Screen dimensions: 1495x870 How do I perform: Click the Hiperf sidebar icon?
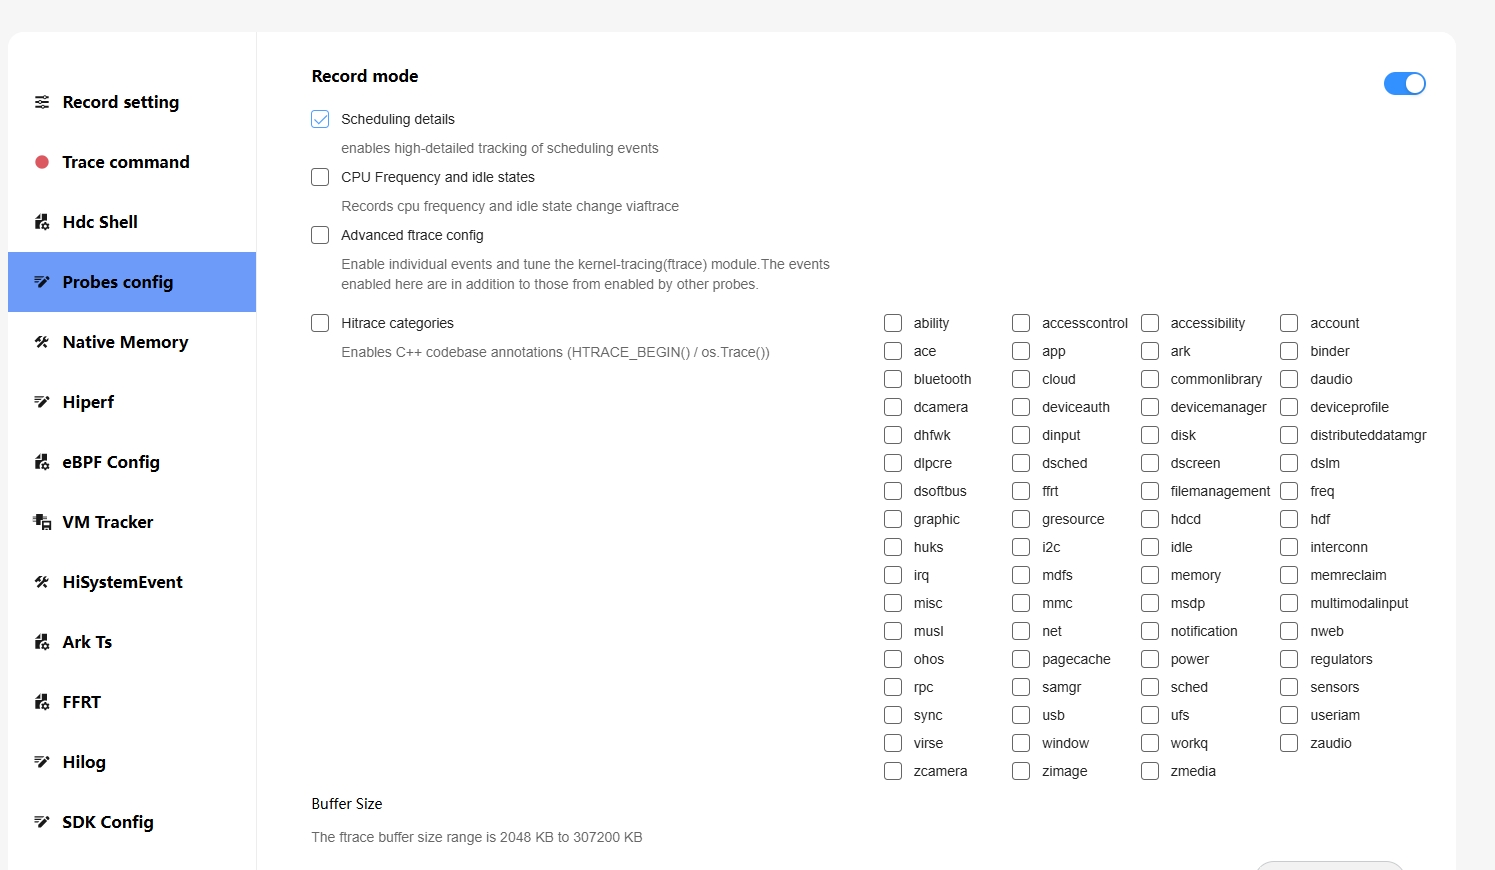click(42, 402)
